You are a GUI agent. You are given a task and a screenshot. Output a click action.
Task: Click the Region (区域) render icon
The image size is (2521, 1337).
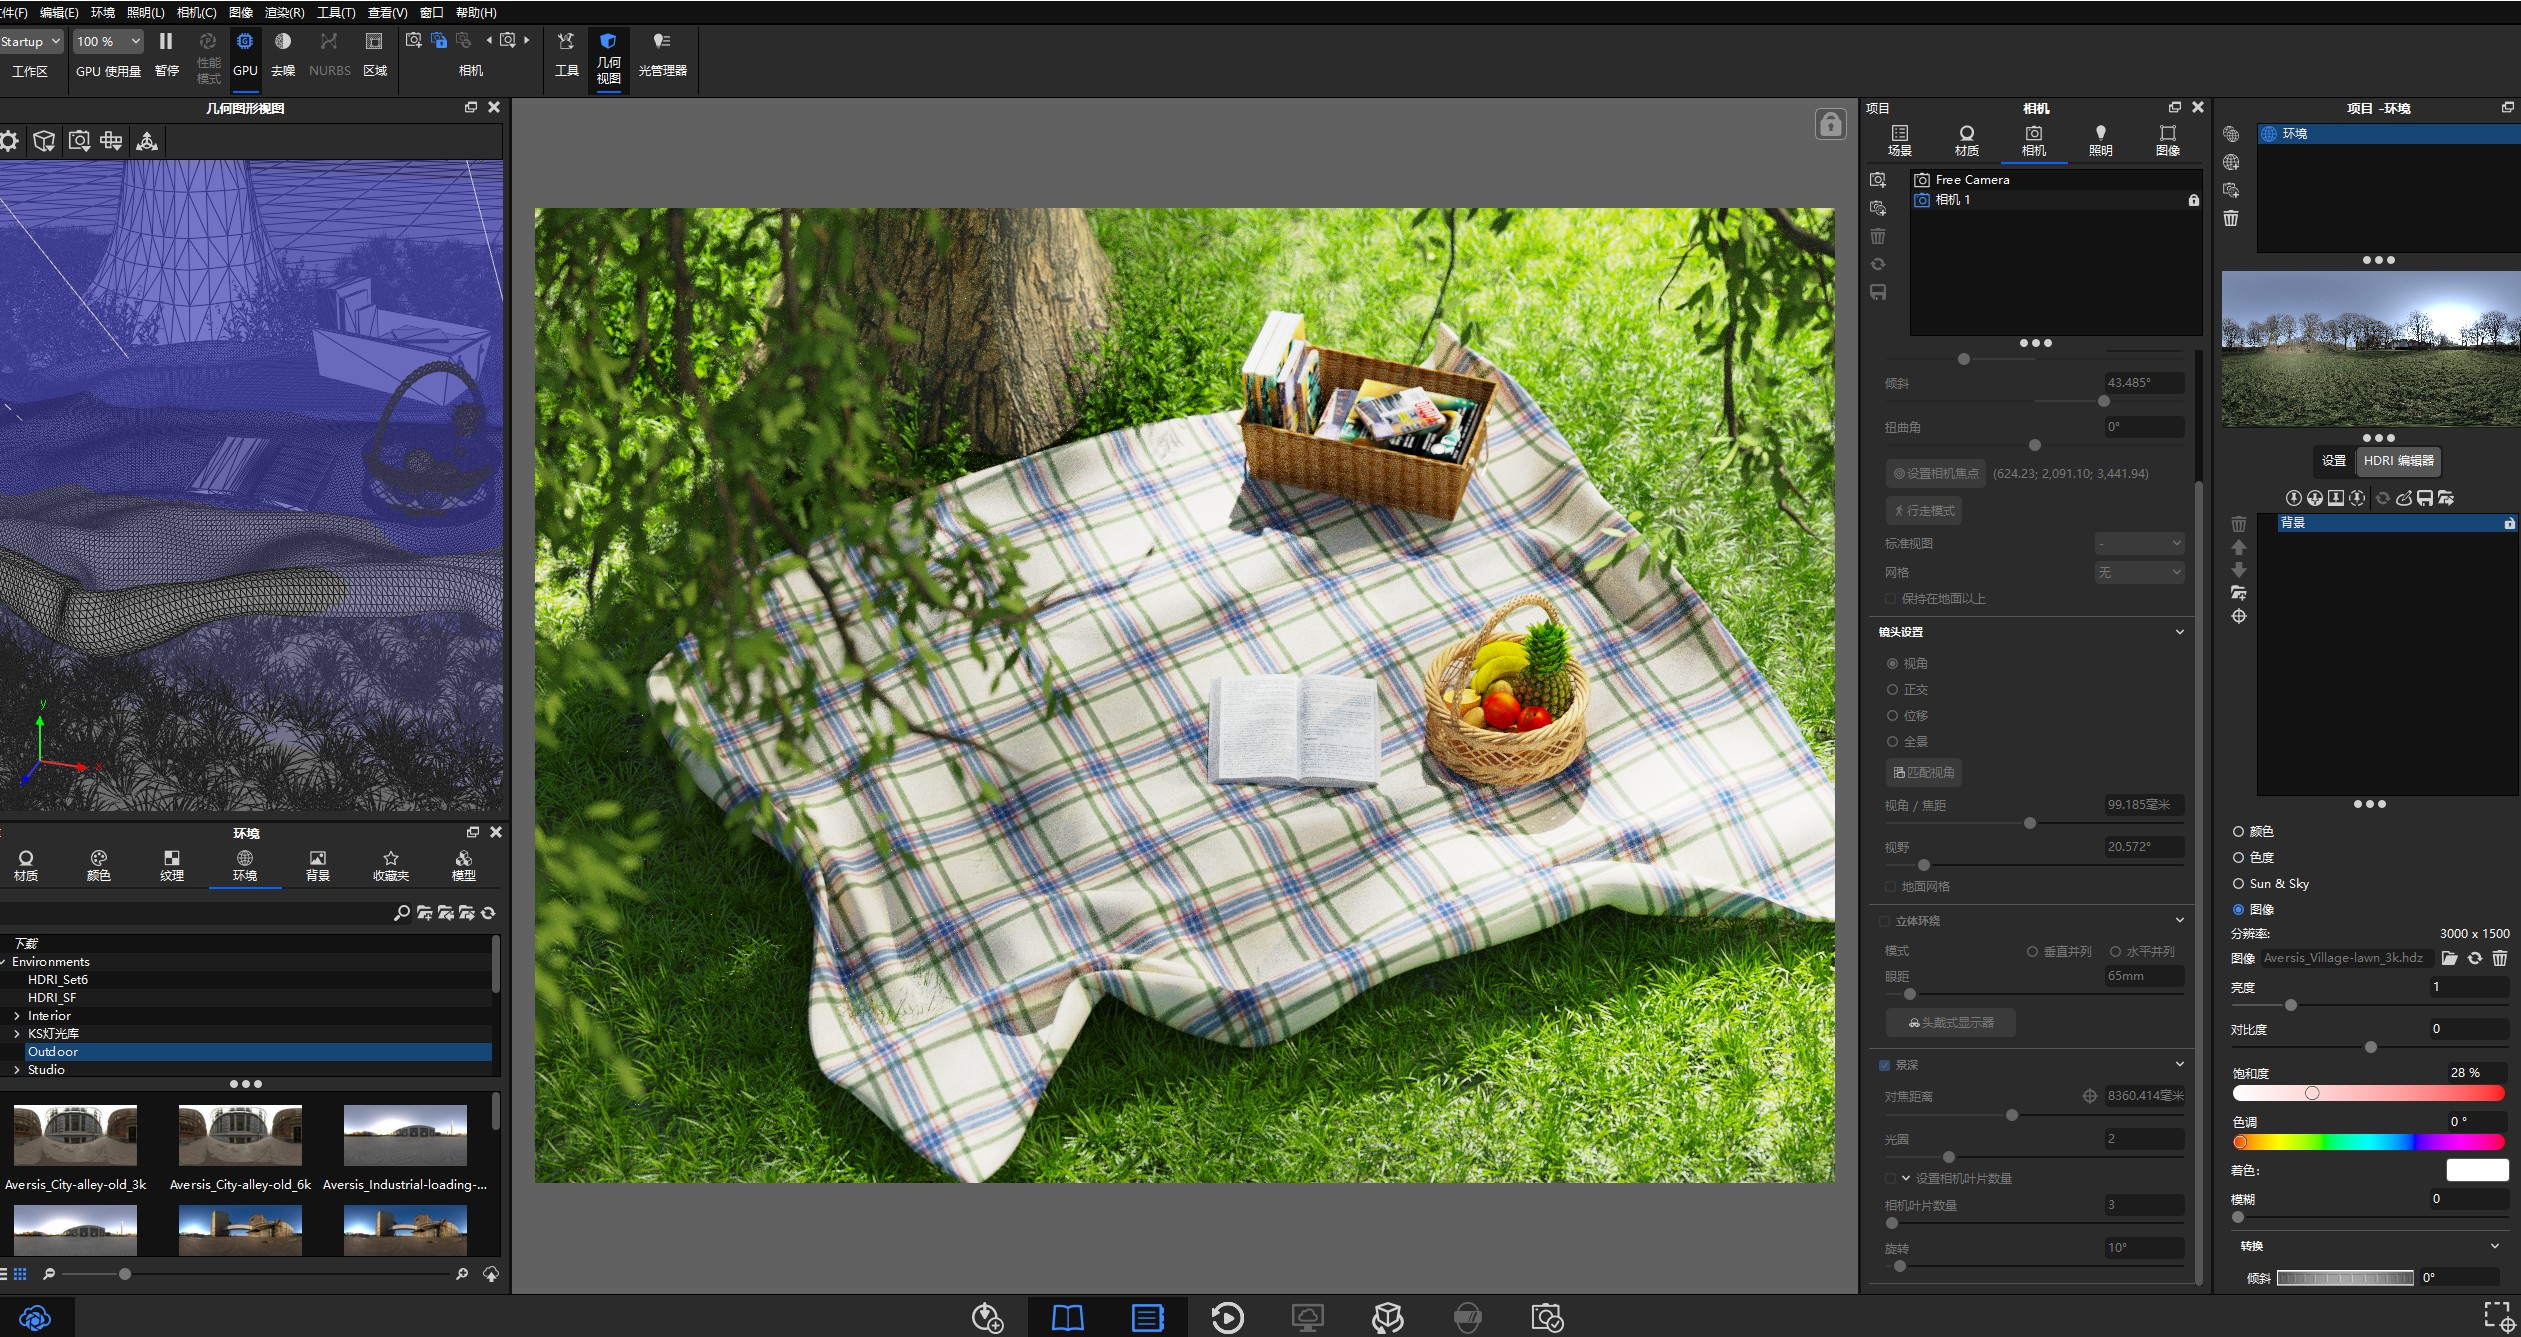click(374, 42)
